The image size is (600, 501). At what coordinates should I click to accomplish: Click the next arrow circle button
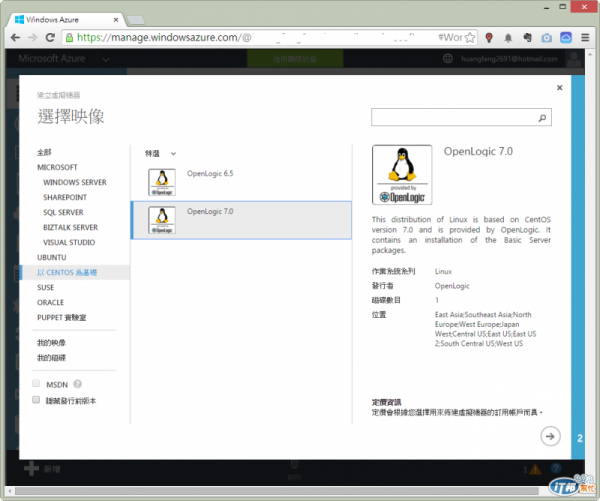click(550, 436)
